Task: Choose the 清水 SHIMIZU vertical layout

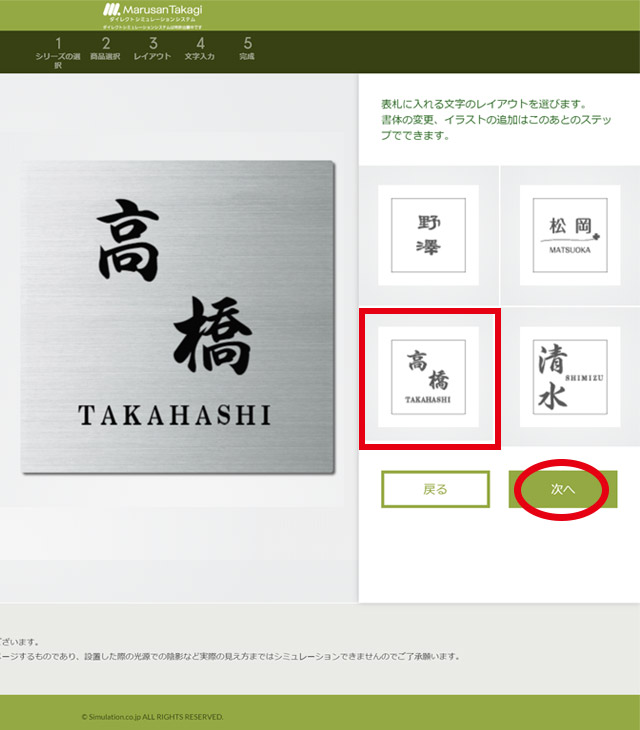Action: point(570,377)
